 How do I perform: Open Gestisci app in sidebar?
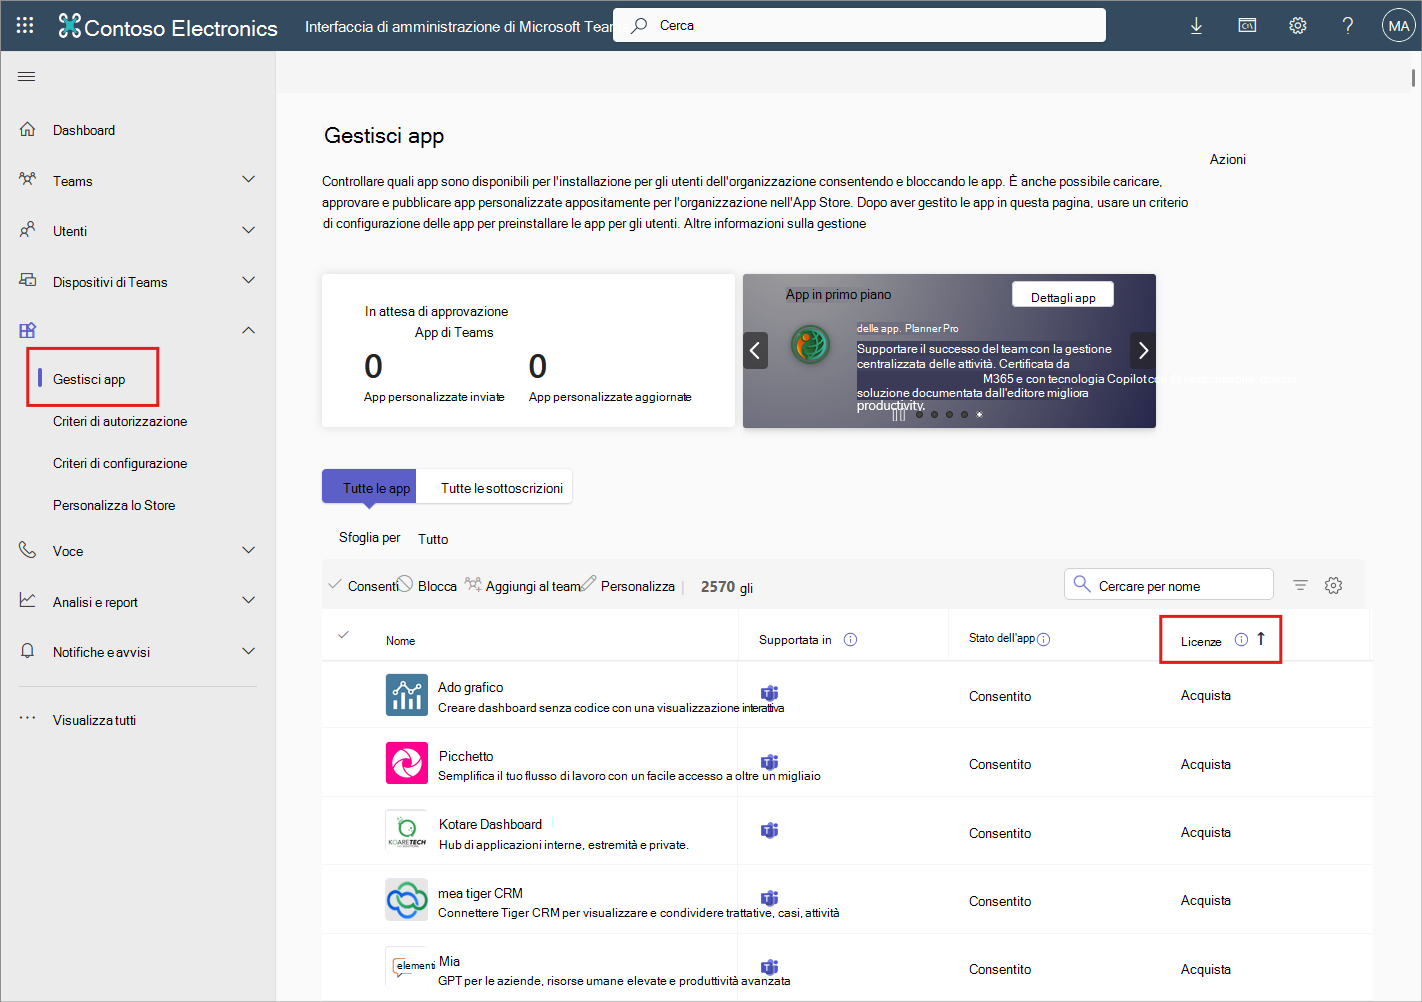pos(89,379)
